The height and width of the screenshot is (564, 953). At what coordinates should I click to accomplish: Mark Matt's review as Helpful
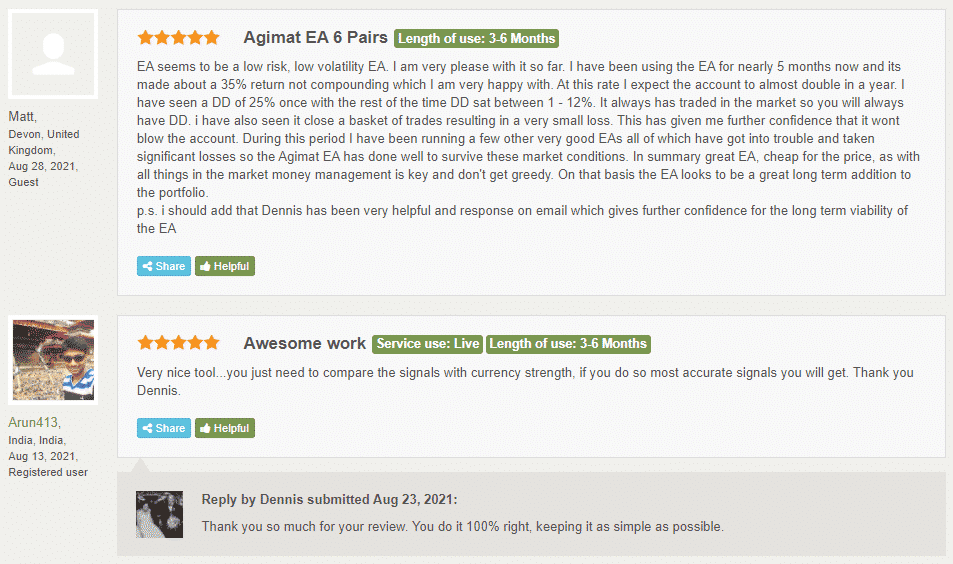225,266
